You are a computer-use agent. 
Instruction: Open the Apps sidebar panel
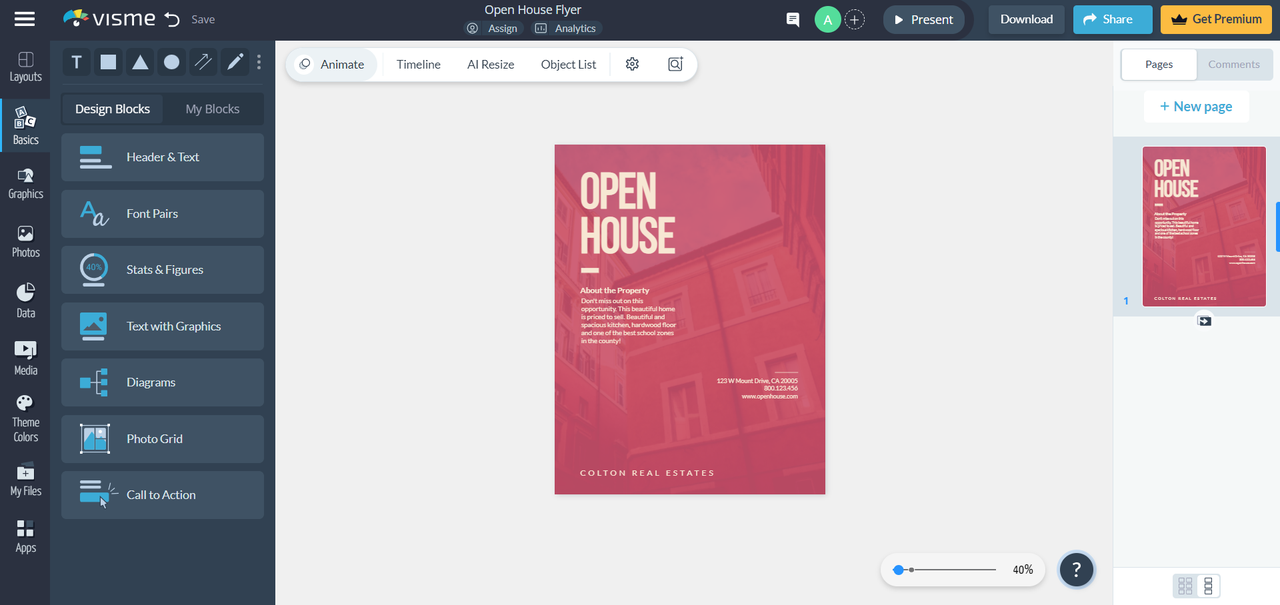click(25, 537)
